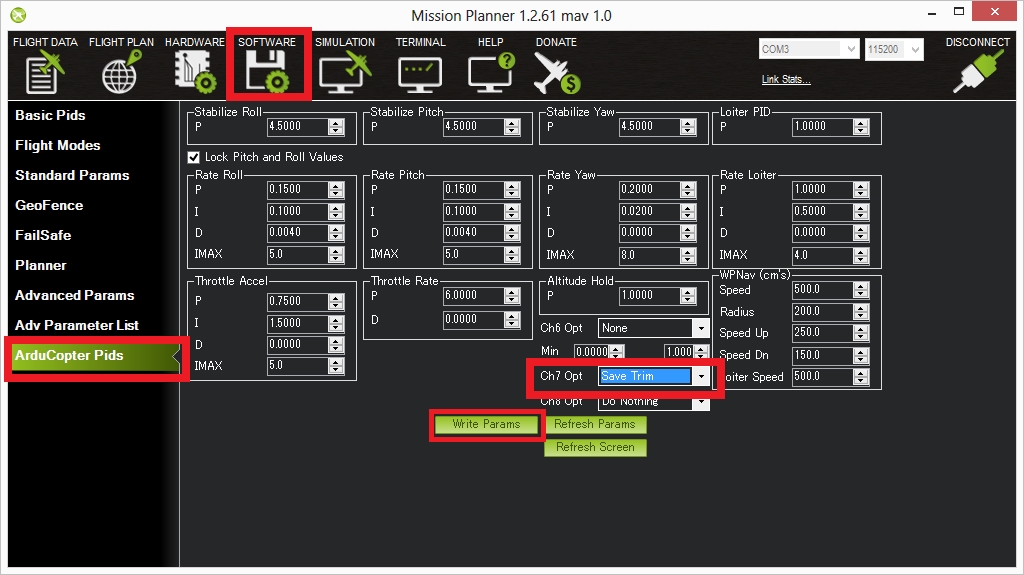Image resolution: width=1024 pixels, height=575 pixels.
Task: Toggle Lock Pitch and Roll Values checkbox
Action: [x=194, y=157]
